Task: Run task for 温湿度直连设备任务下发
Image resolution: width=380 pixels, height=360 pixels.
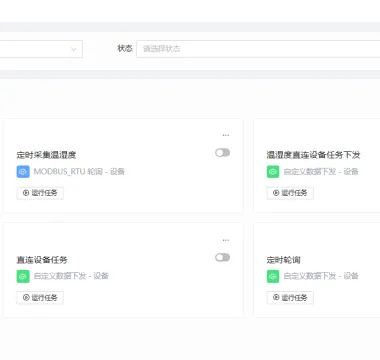Action: tap(290, 193)
